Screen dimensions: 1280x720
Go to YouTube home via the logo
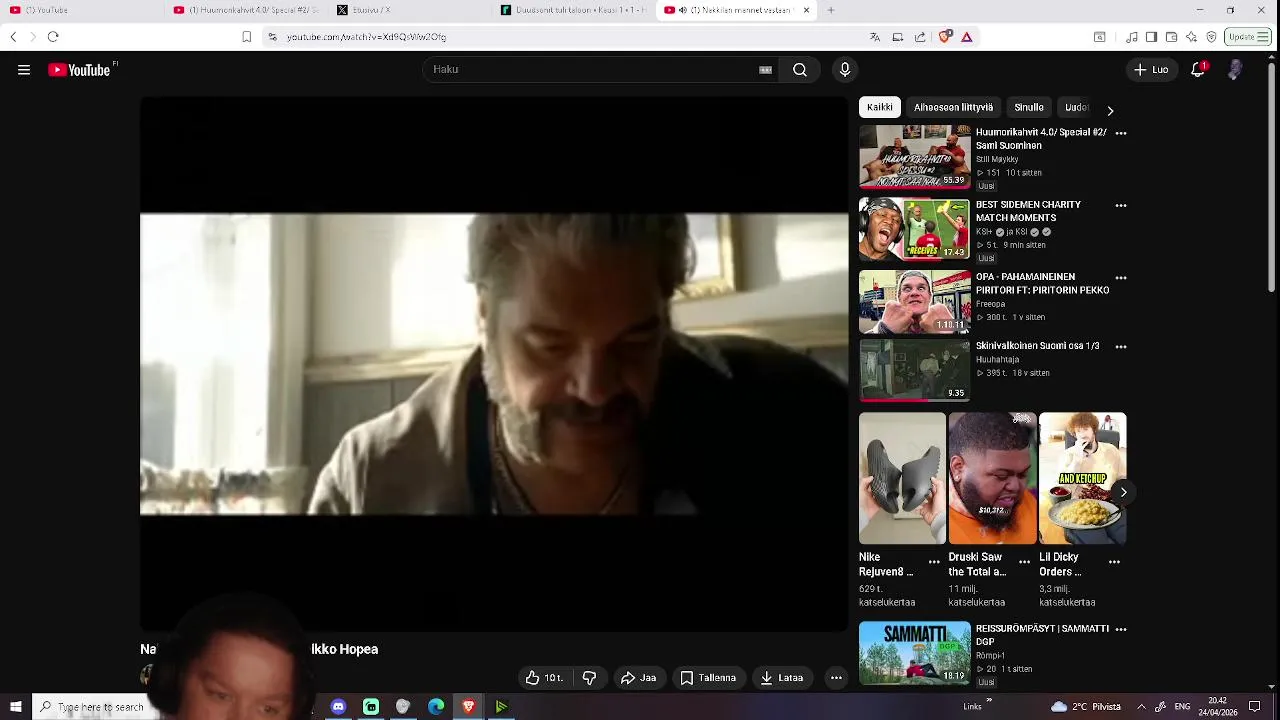pos(79,70)
